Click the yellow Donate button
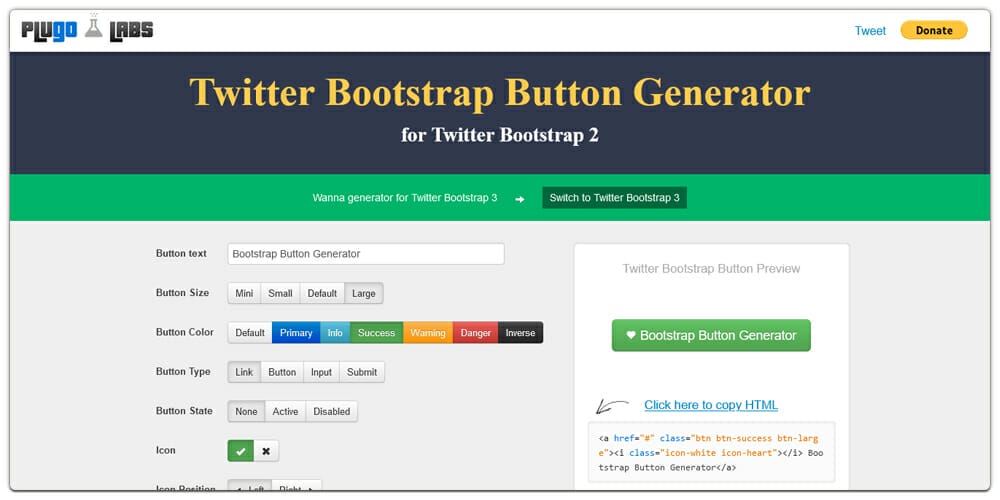 pyautogui.click(x=934, y=30)
